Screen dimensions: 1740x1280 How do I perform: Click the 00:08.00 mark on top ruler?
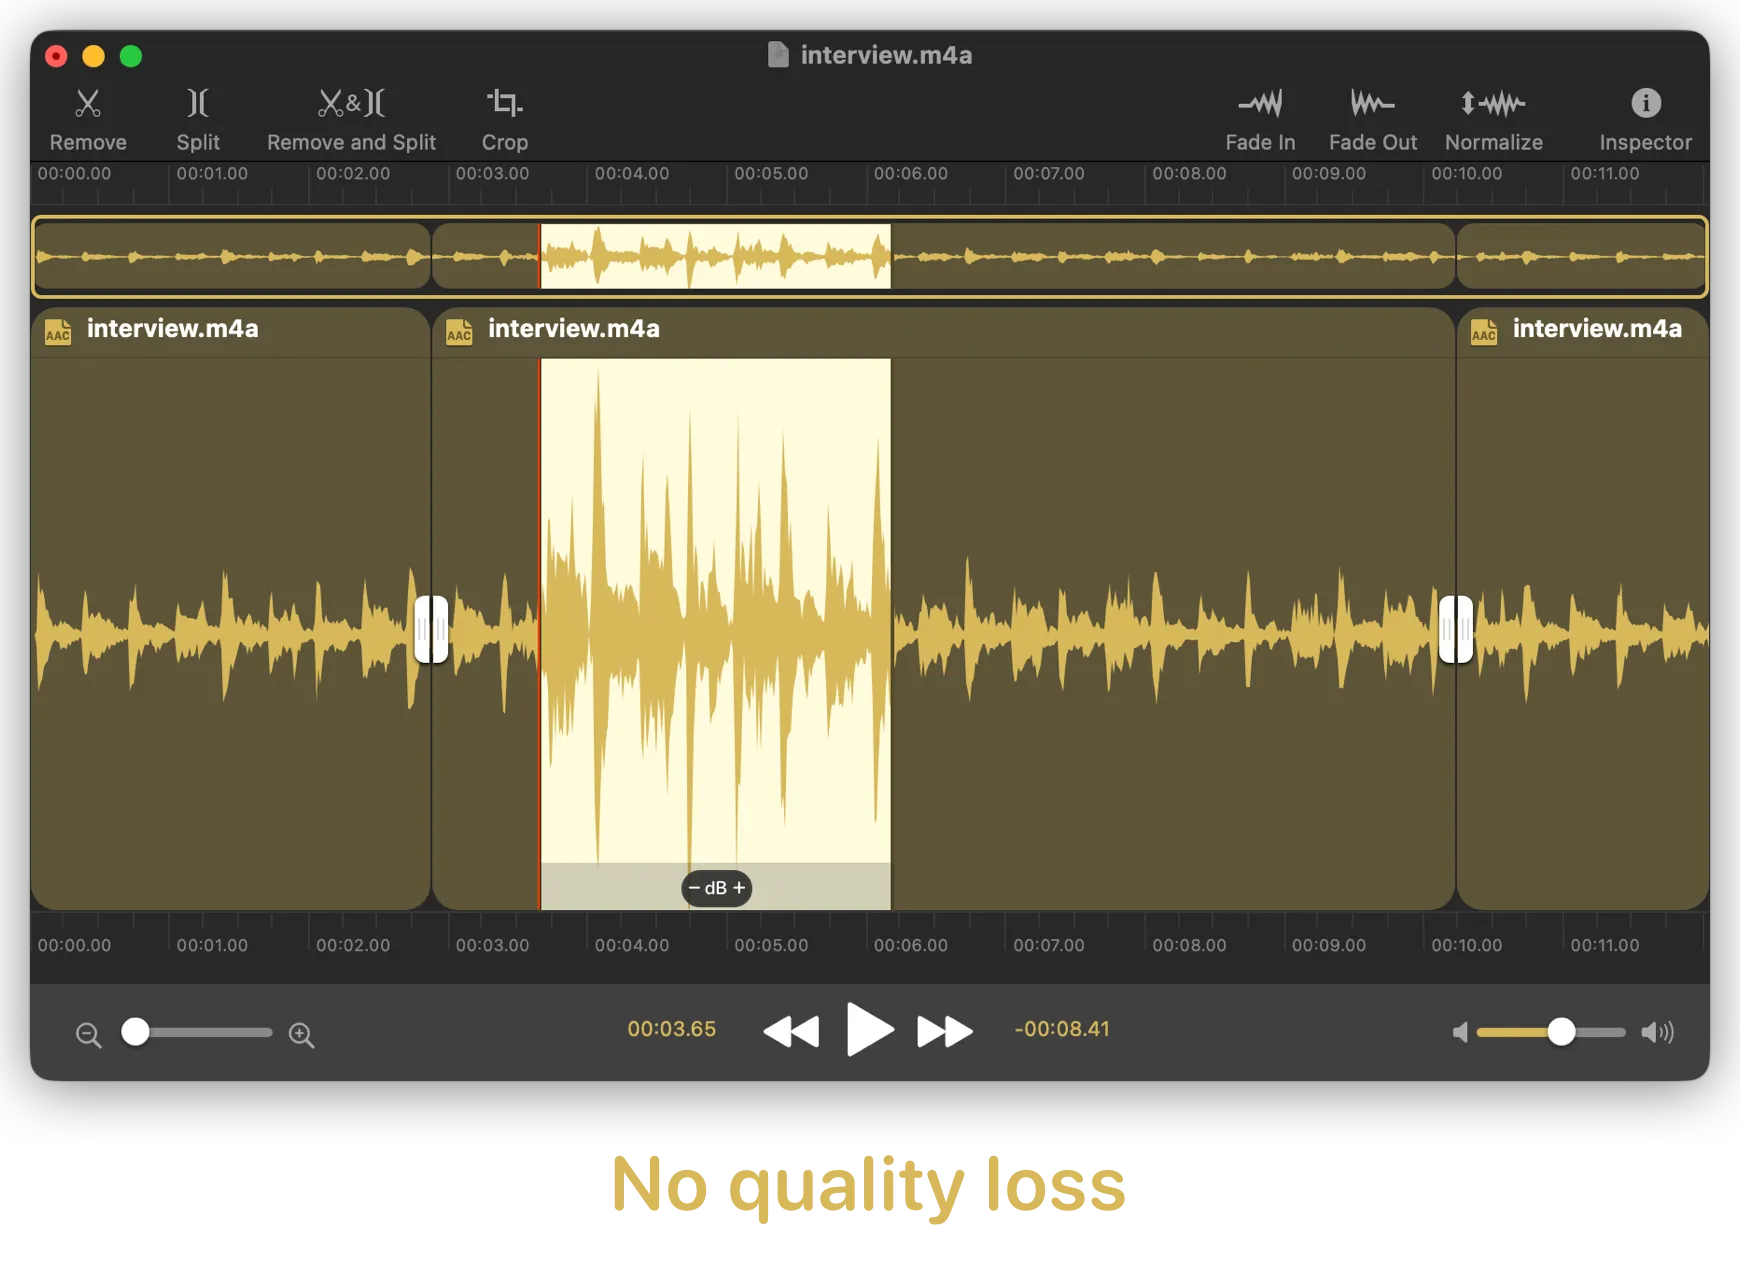[x=1188, y=174]
